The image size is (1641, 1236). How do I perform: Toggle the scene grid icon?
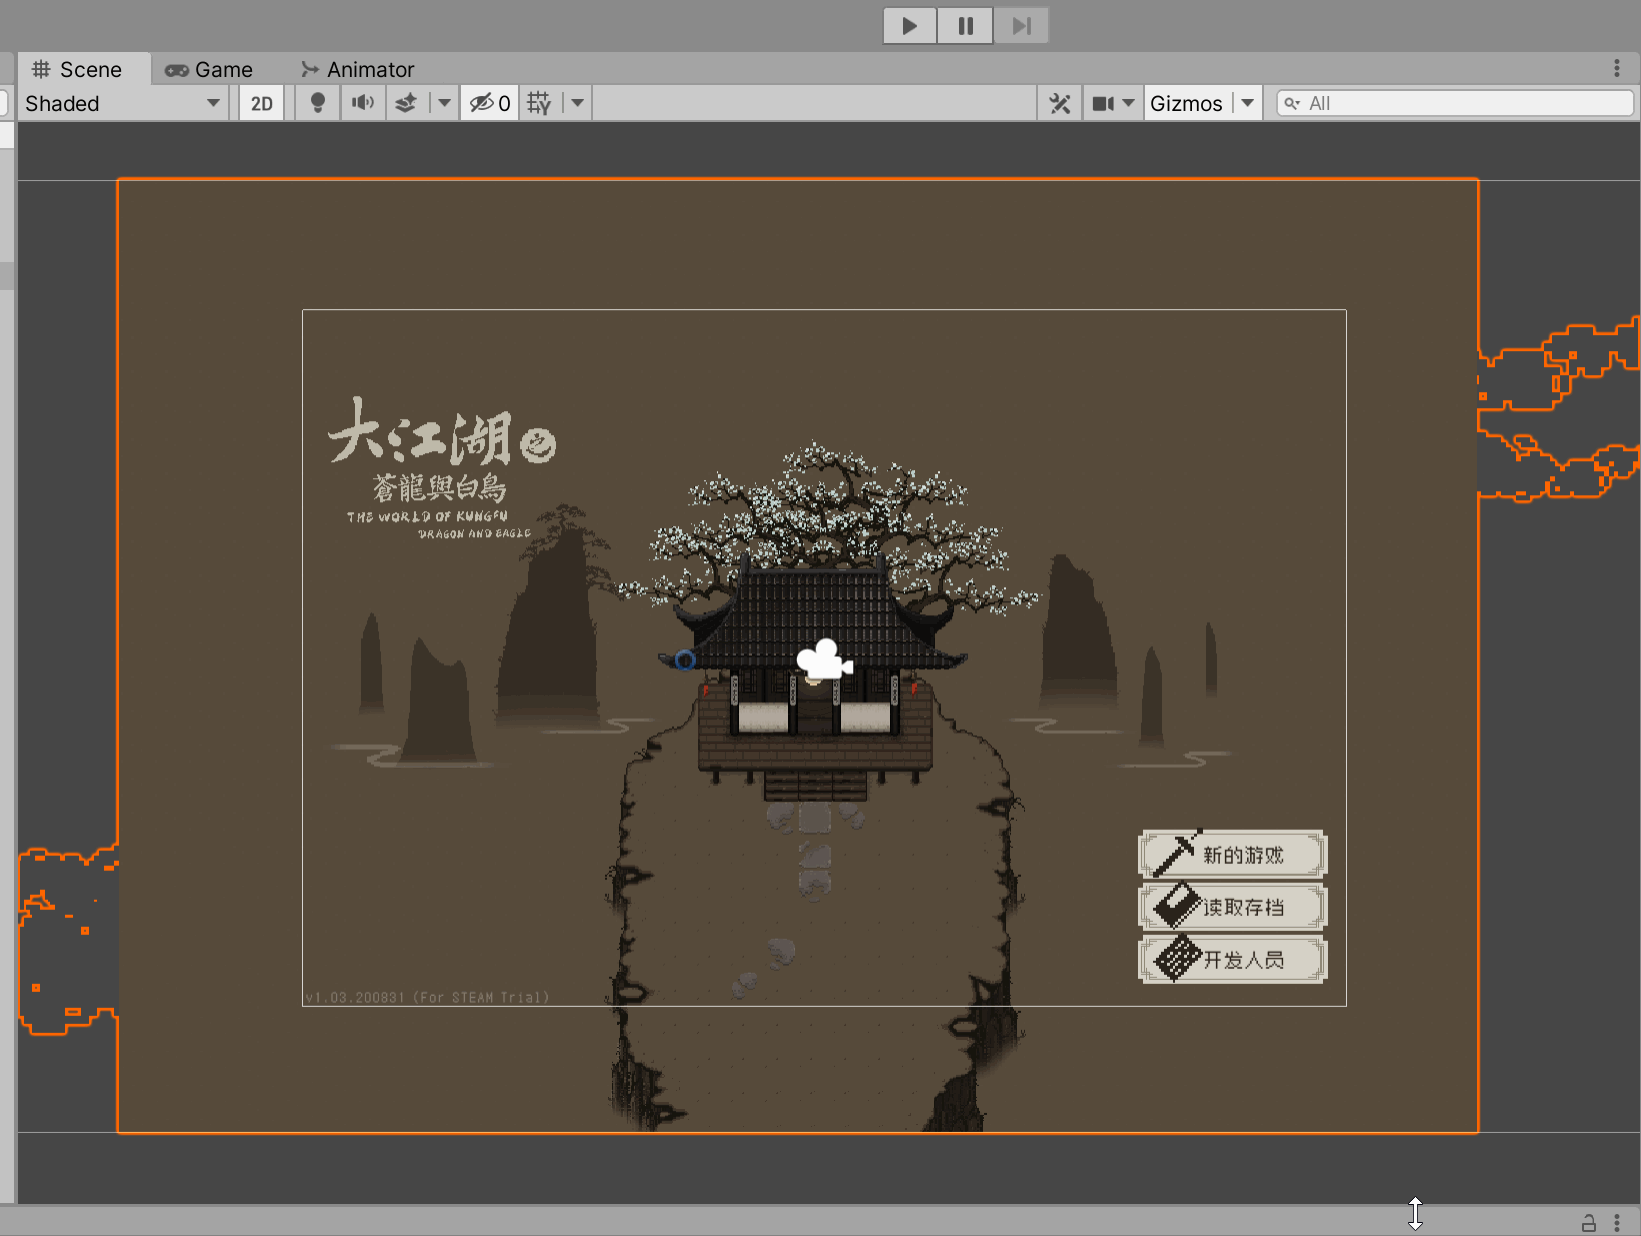[x=539, y=103]
